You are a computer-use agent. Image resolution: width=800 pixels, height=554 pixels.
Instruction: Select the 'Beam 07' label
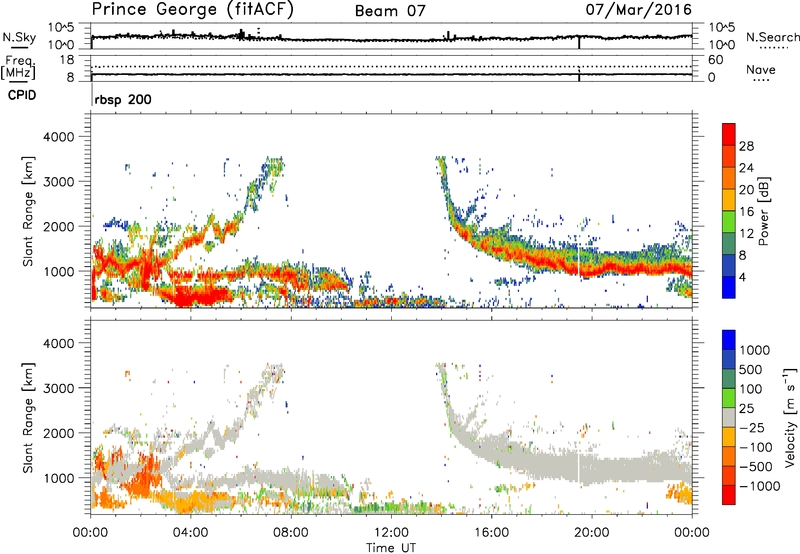[390, 11]
